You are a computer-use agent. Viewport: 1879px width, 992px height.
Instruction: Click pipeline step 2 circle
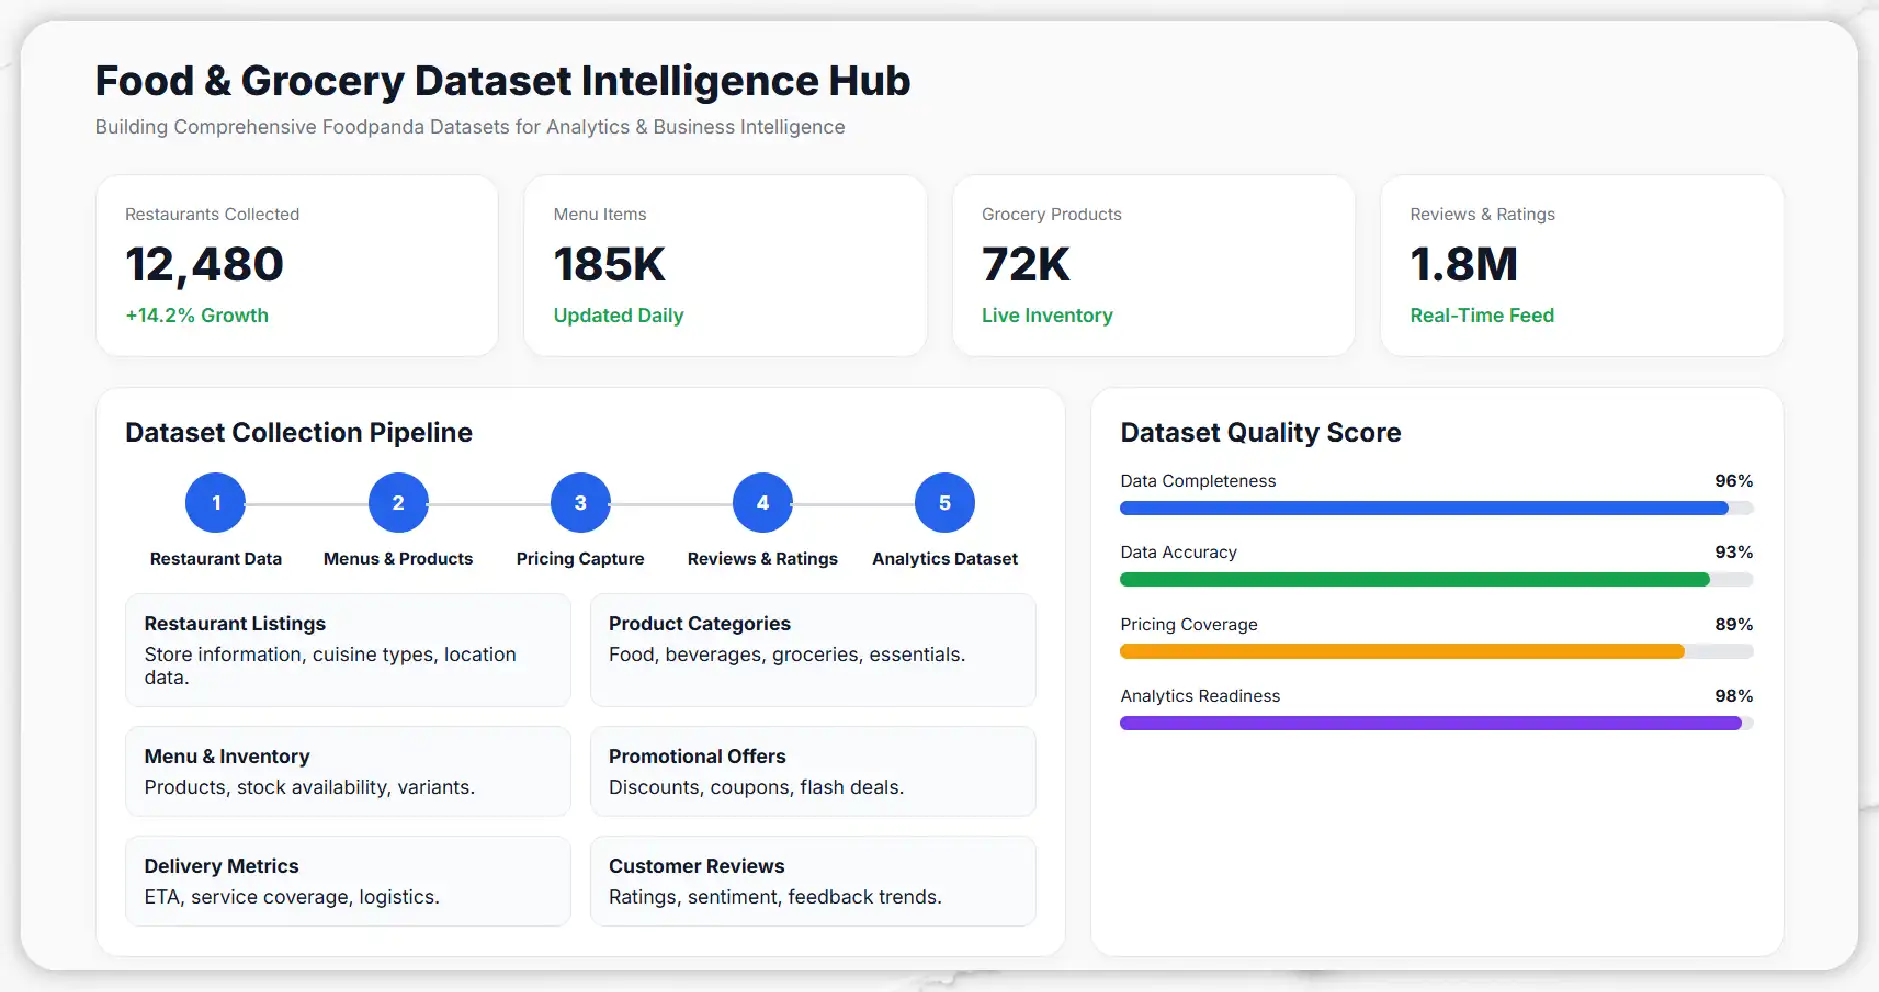398,503
